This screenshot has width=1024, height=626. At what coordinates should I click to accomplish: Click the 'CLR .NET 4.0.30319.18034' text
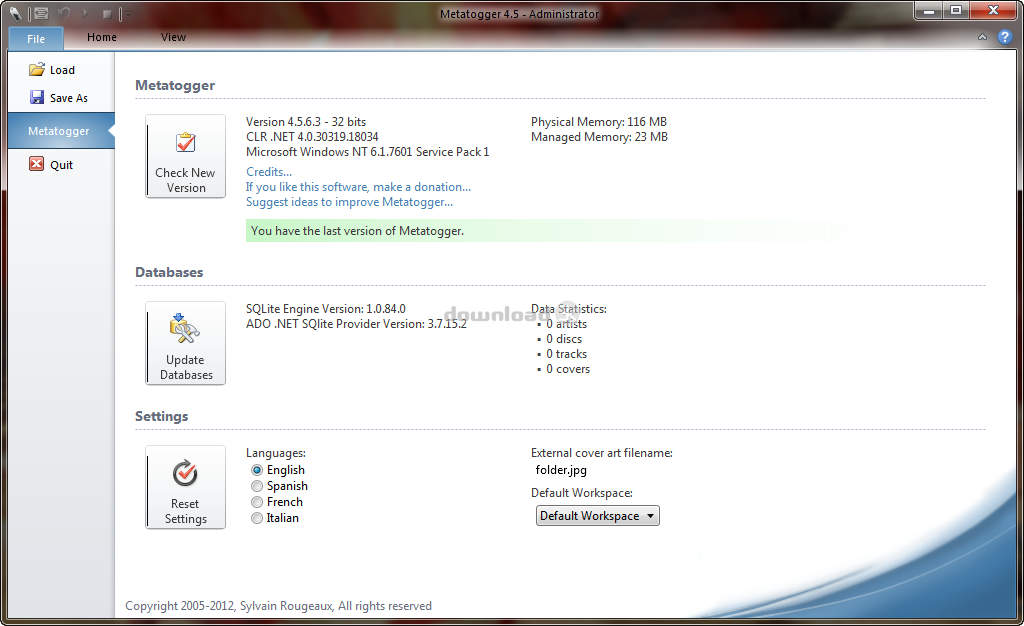tap(312, 136)
